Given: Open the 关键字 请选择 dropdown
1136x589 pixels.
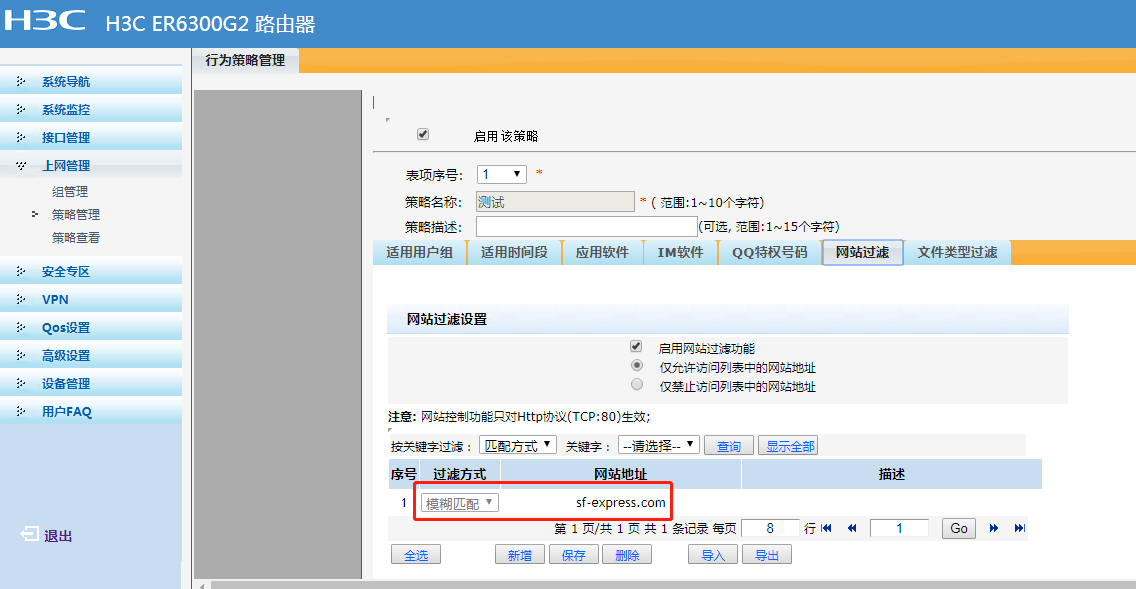Looking at the screenshot, I should tap(659, 445).
